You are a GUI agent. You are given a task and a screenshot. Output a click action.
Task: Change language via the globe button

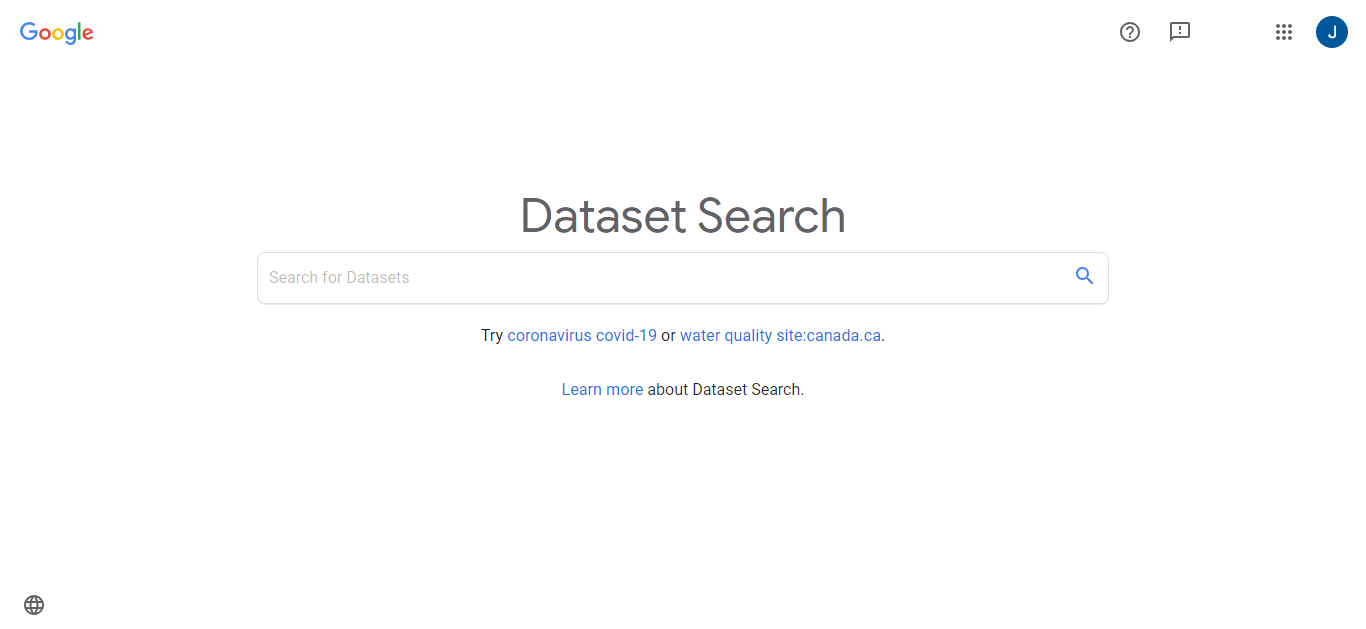coord(34,605)
